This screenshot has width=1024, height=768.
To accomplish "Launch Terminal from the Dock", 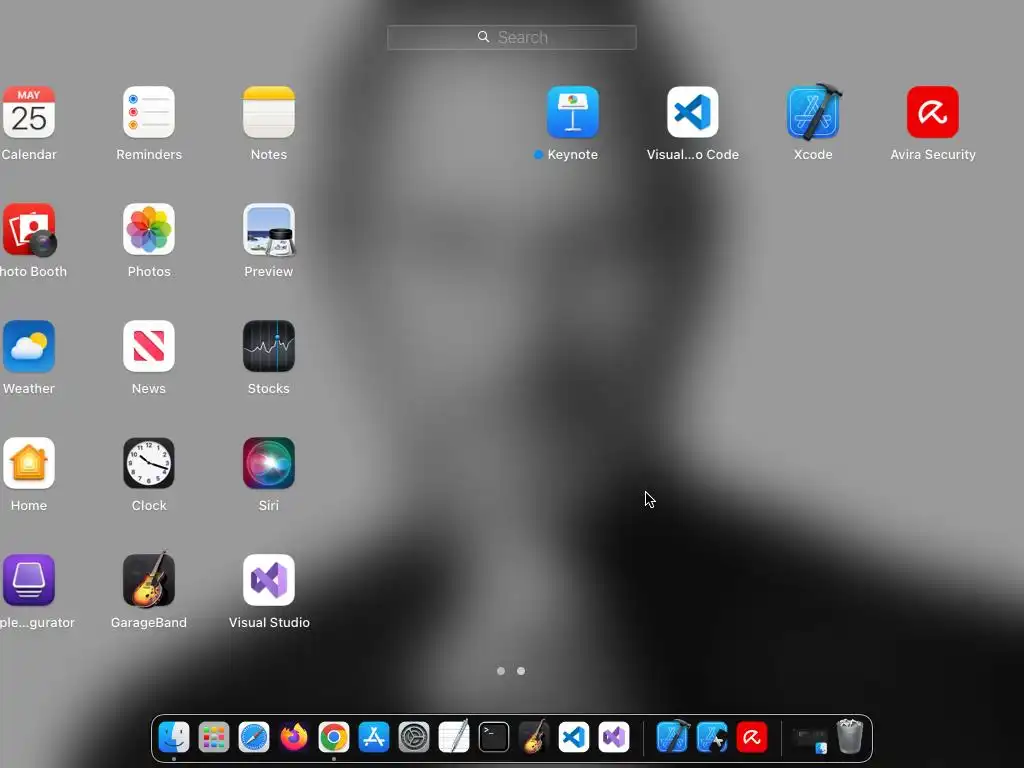I will point(494,737).
